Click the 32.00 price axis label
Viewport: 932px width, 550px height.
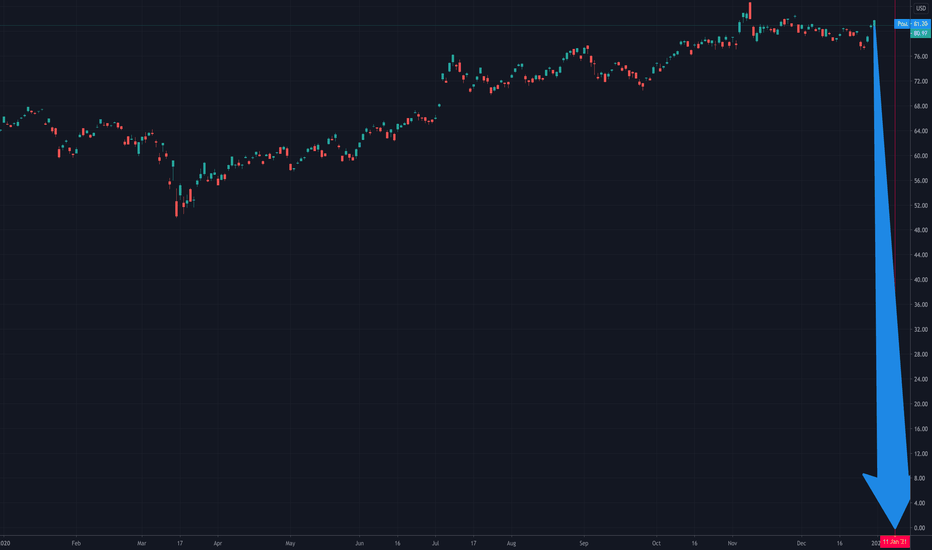[921, 329]
